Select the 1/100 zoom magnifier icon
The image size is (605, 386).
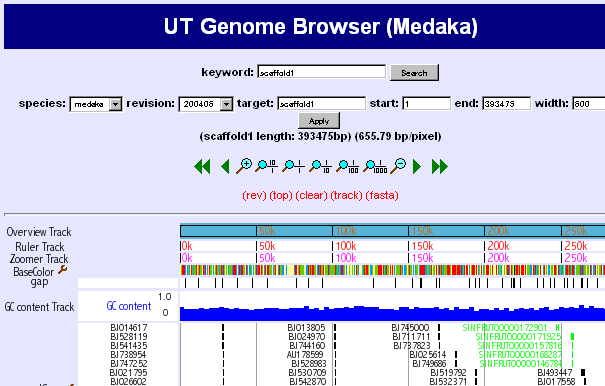(348, 166)
